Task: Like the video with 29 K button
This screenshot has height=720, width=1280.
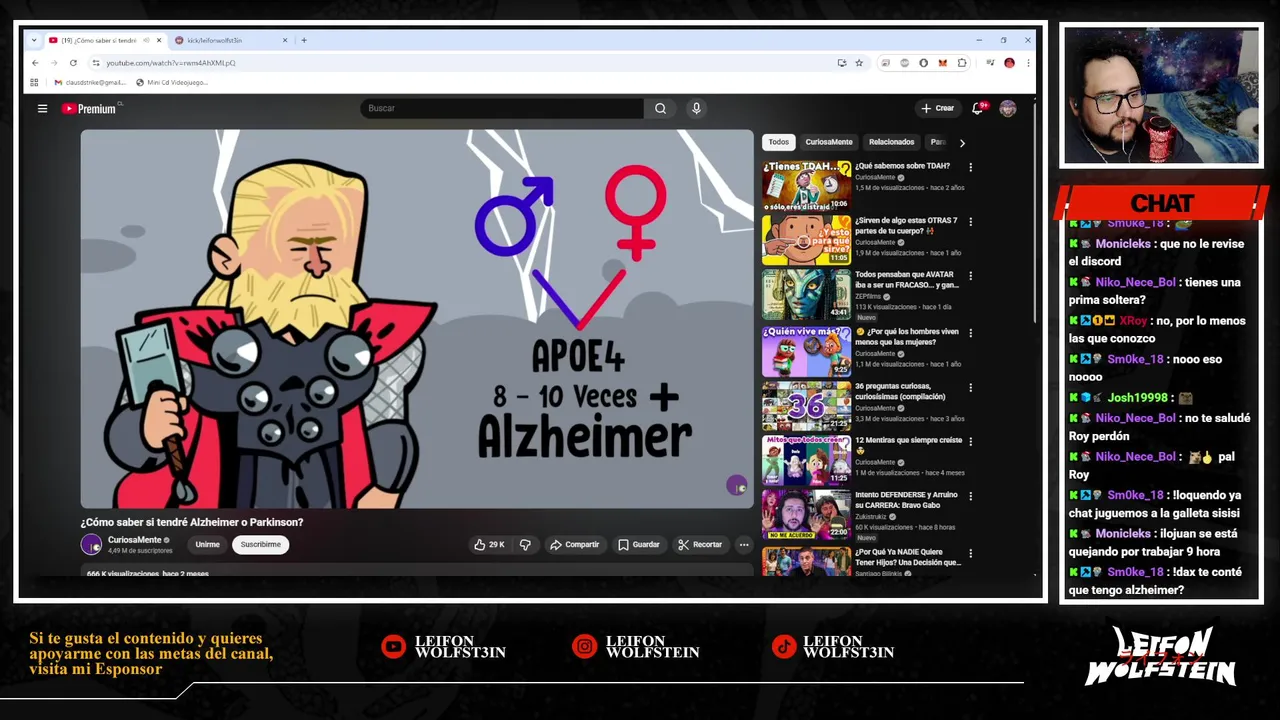Action: (489, 544)
